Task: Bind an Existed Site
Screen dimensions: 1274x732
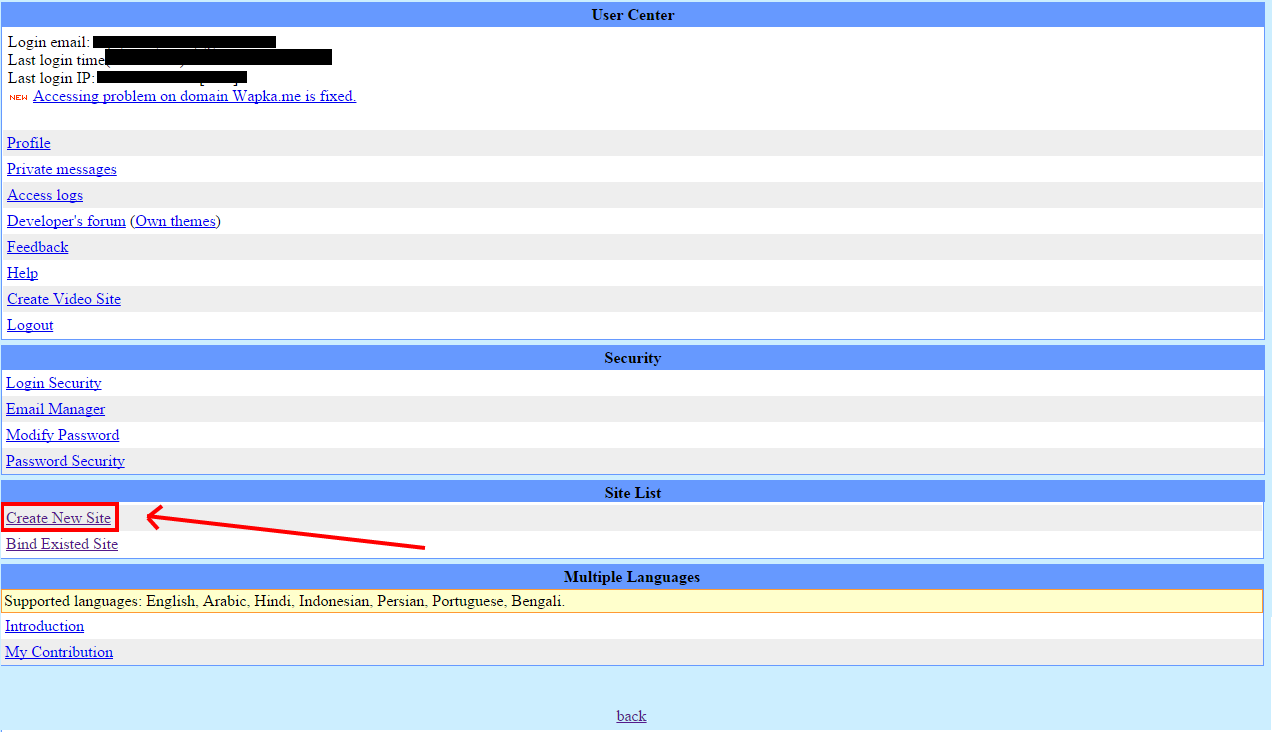Action: click(61, 544)
